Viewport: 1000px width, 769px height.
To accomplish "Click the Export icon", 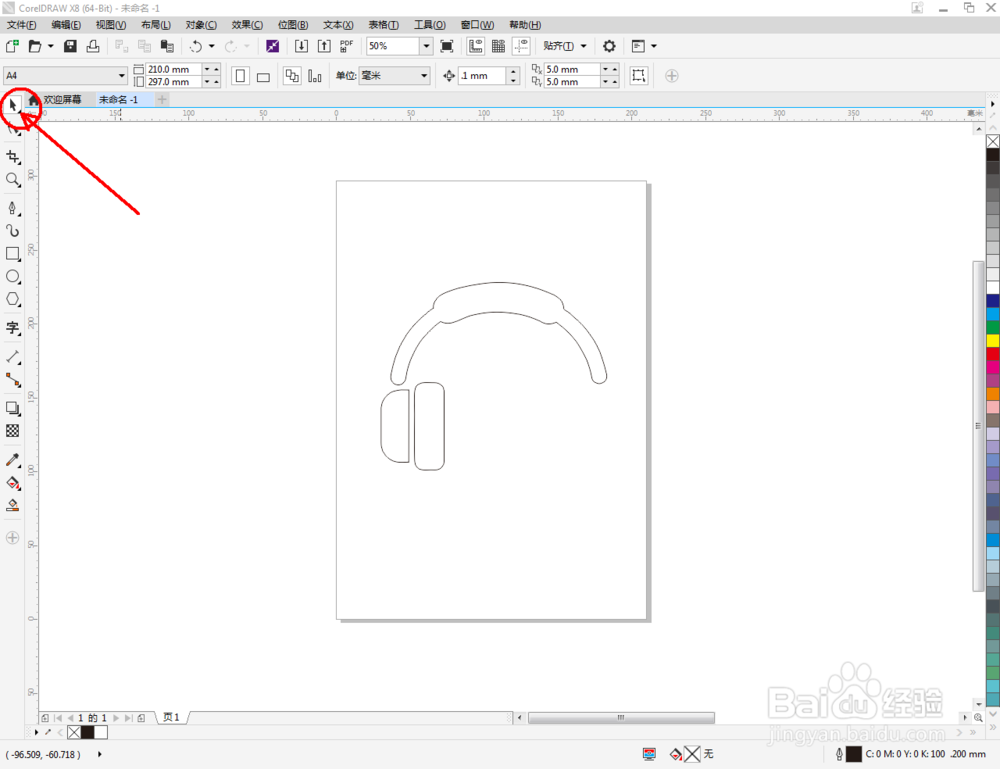I will (324, 46).
